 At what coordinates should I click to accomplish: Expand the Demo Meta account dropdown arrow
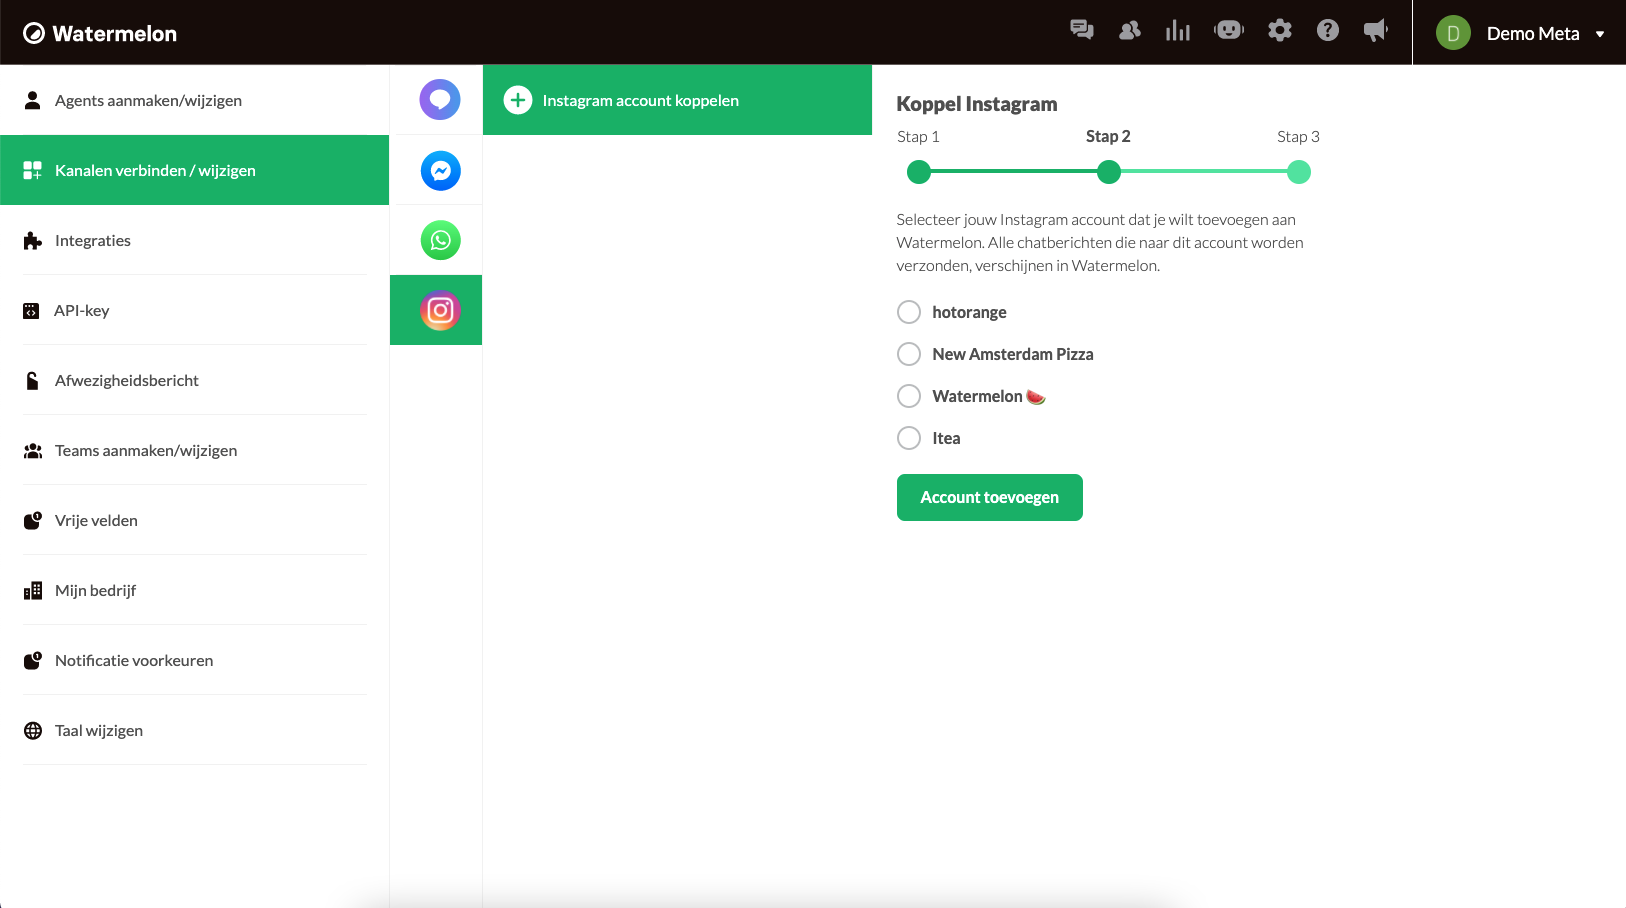[x=1600, y=34]
